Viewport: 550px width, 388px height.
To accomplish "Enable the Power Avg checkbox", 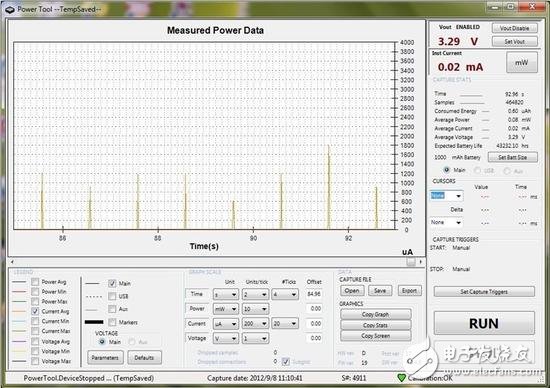I will click(35, 282).
